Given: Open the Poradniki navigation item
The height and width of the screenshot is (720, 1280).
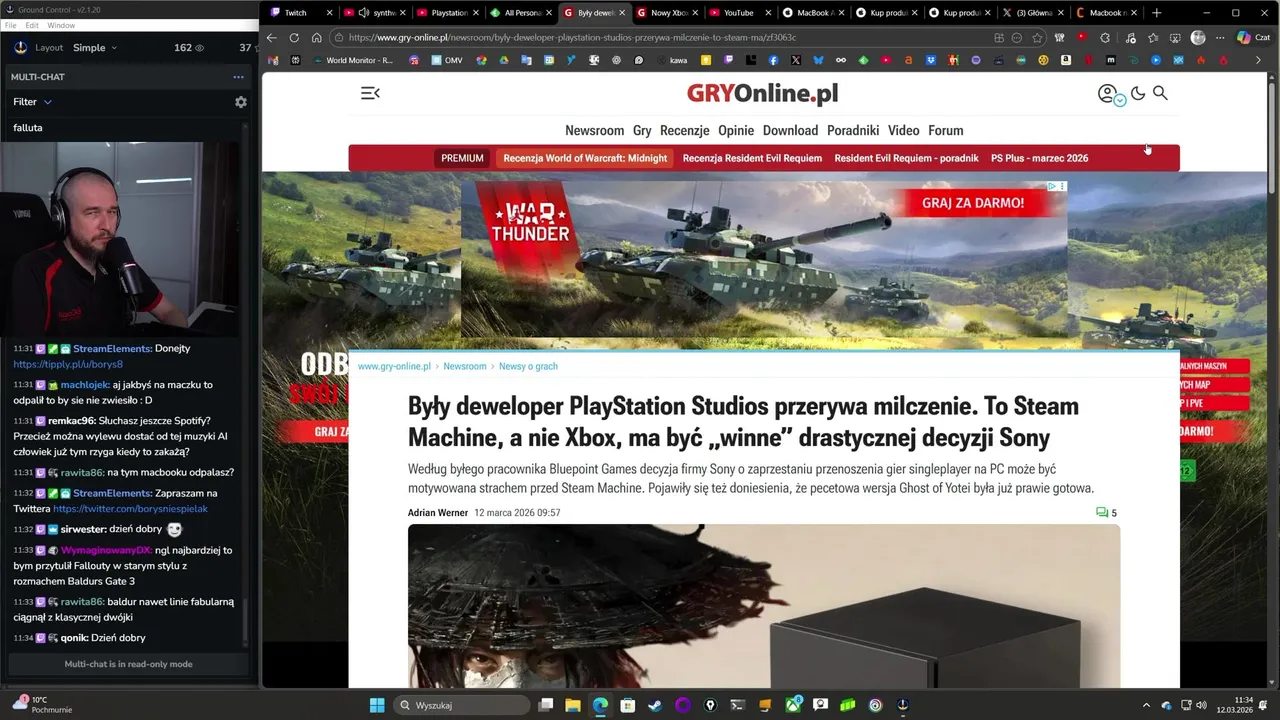Looking at the screenshot, I should pyautogui.click(x=853, y=130).
